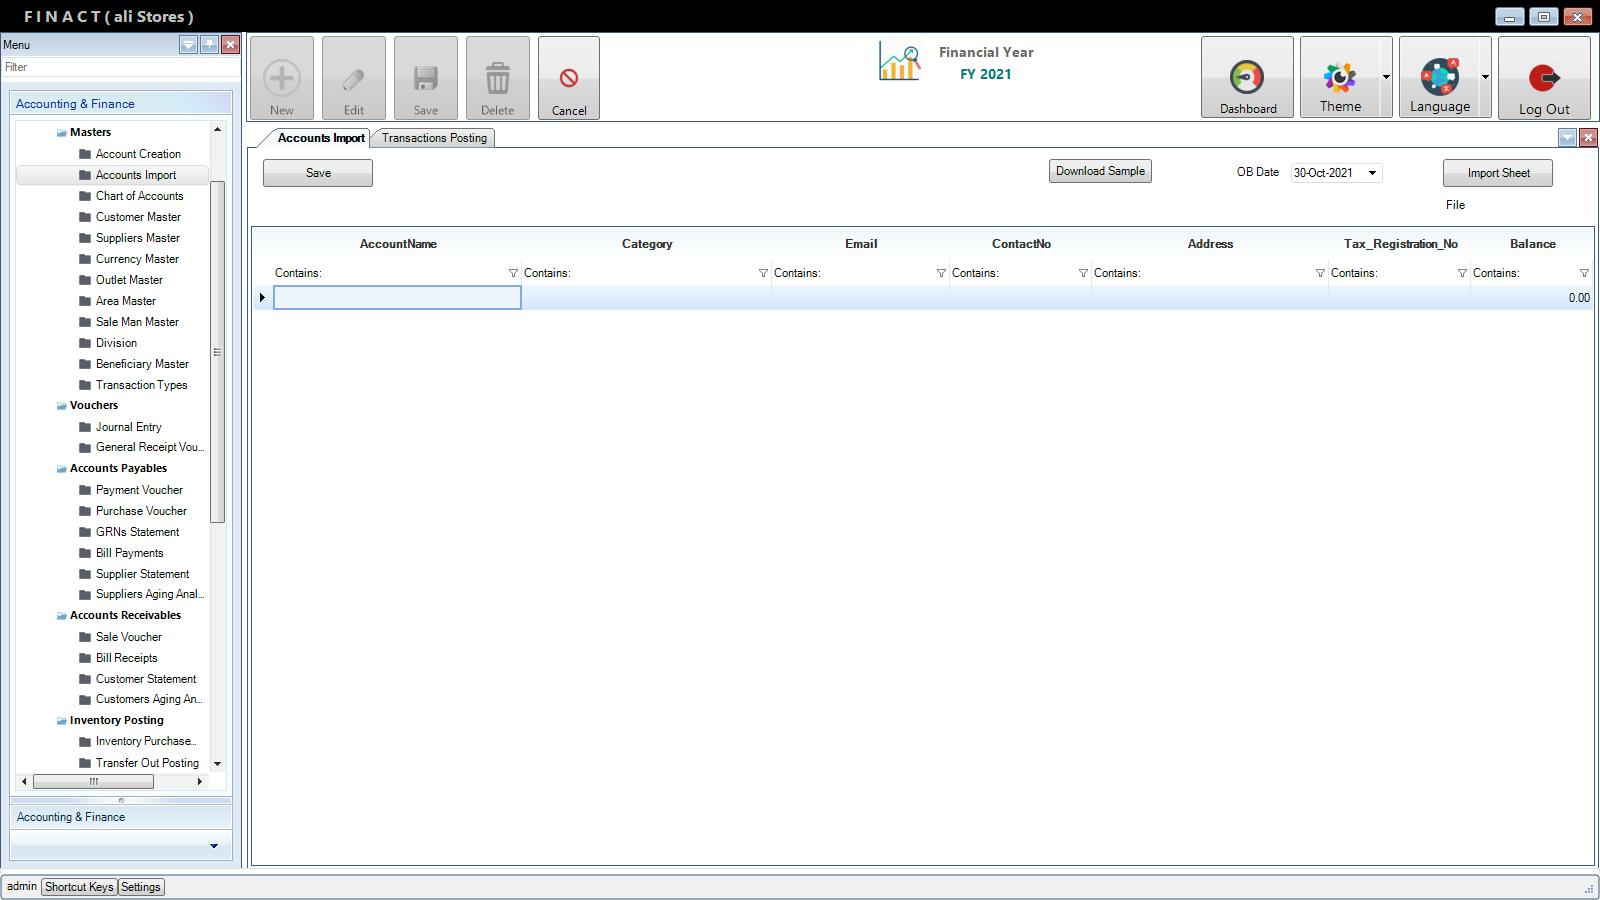
Task: Click the Language globe icon
Action: coord(1439,77)
